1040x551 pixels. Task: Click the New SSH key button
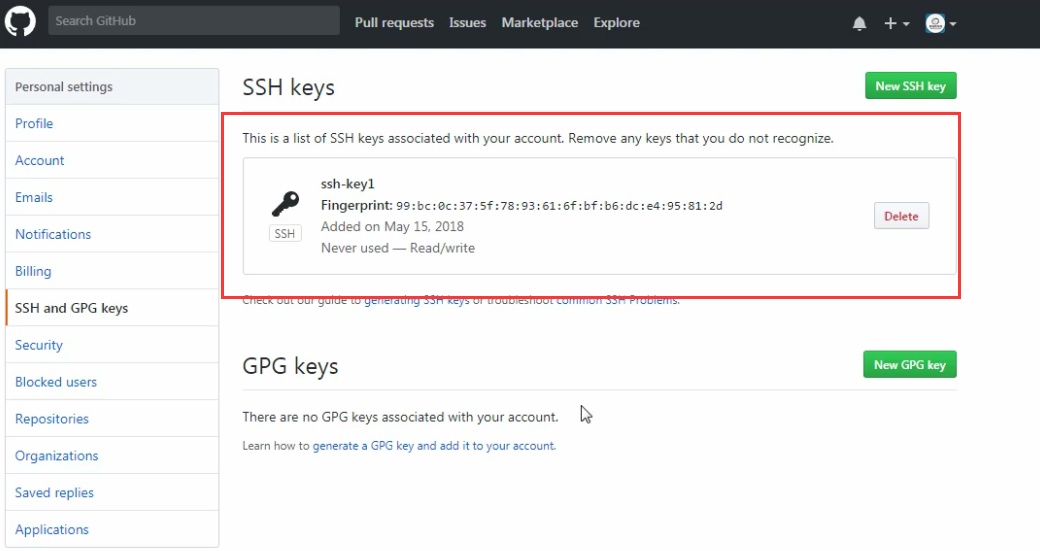tap(910, 86)
